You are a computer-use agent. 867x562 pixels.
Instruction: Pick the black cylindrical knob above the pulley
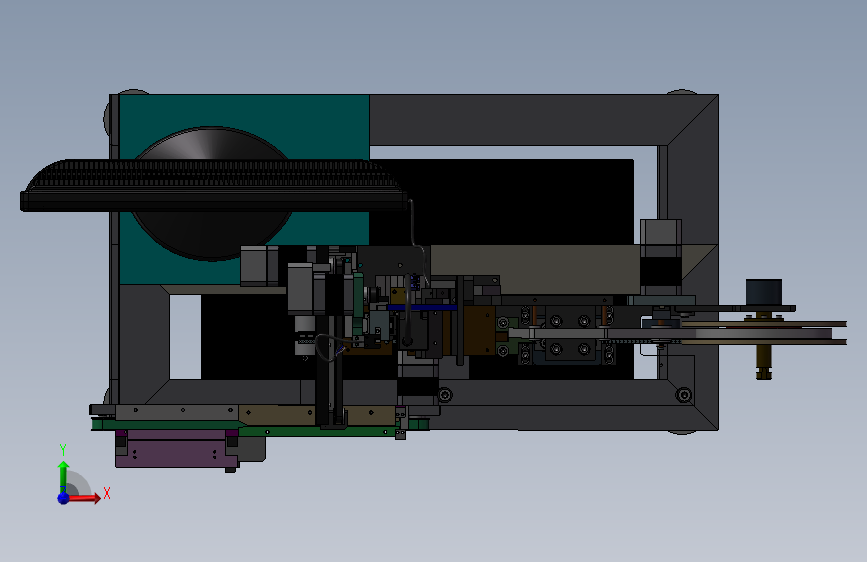764,292
